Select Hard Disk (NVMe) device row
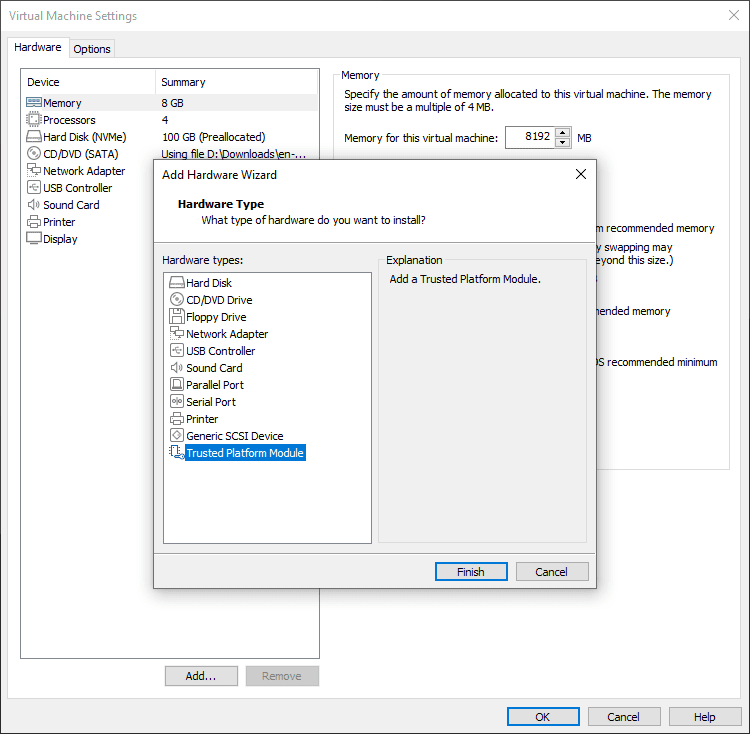Screen dimensions: 750x734 click(x=85, y=137)
